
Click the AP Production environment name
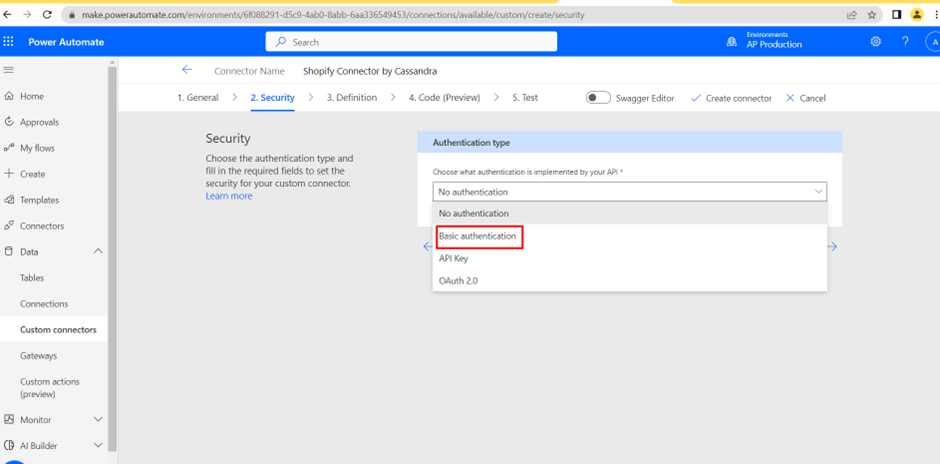point(774,45)
